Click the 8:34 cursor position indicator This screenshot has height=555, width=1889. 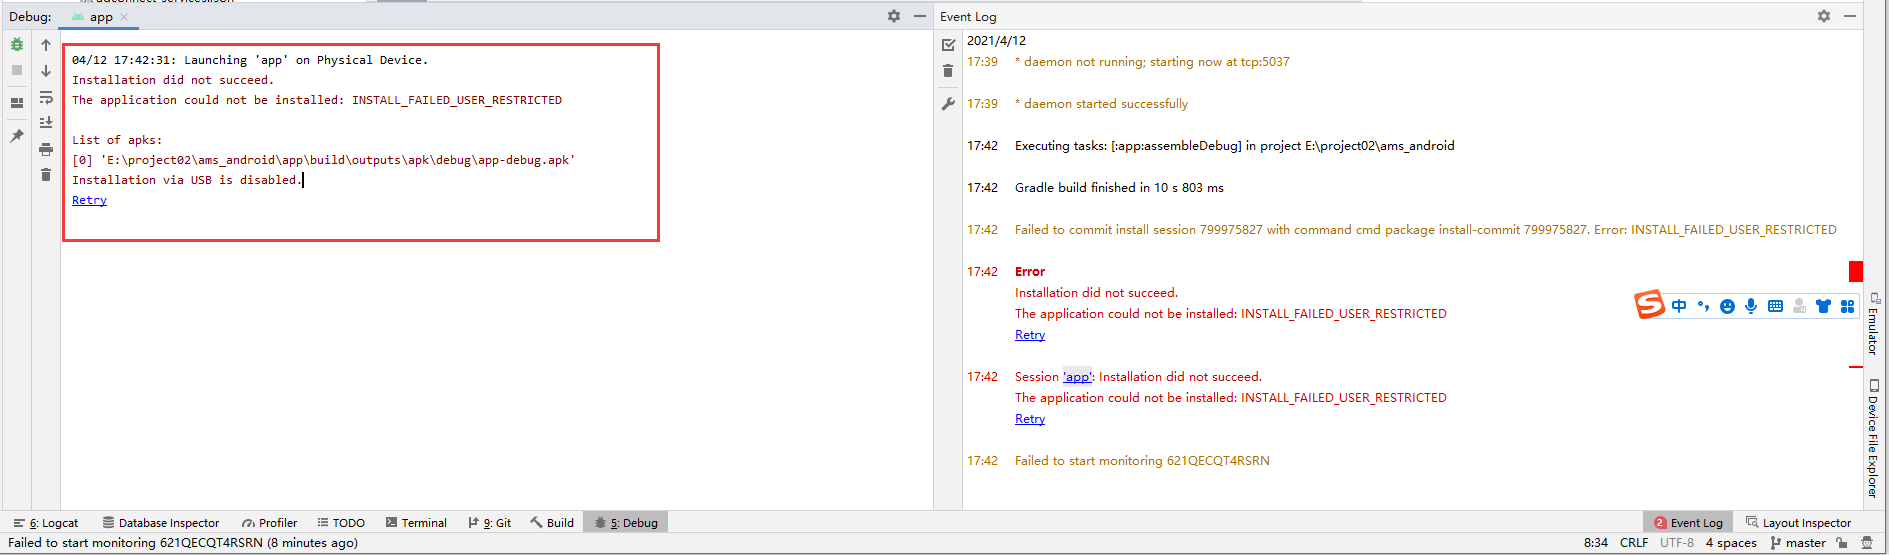point(1596,543)
